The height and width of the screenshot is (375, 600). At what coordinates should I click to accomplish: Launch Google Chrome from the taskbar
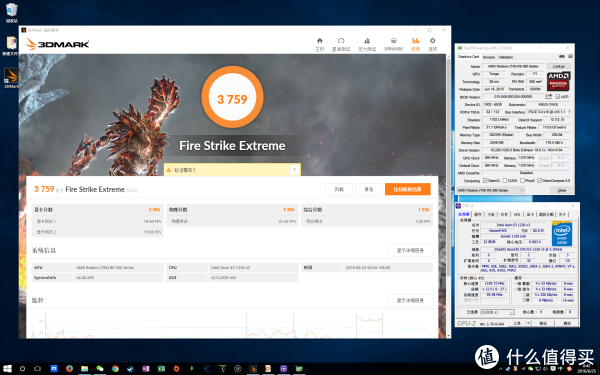point(115,369)
